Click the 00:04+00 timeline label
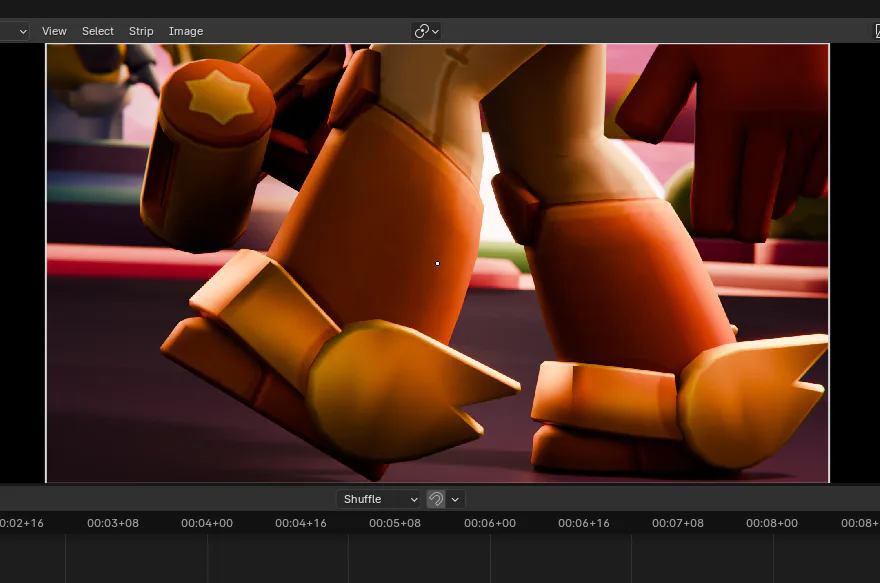The height and width of the screenshot is (583, 880). tap(207, 523)
